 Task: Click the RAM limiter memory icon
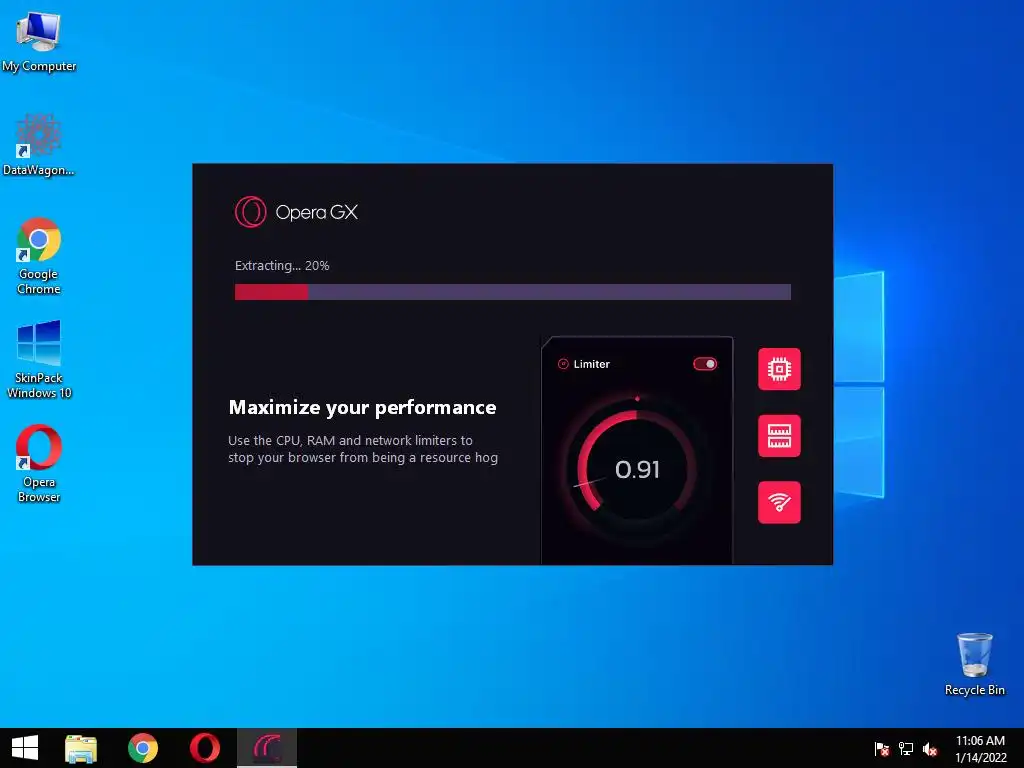[779, 436]
